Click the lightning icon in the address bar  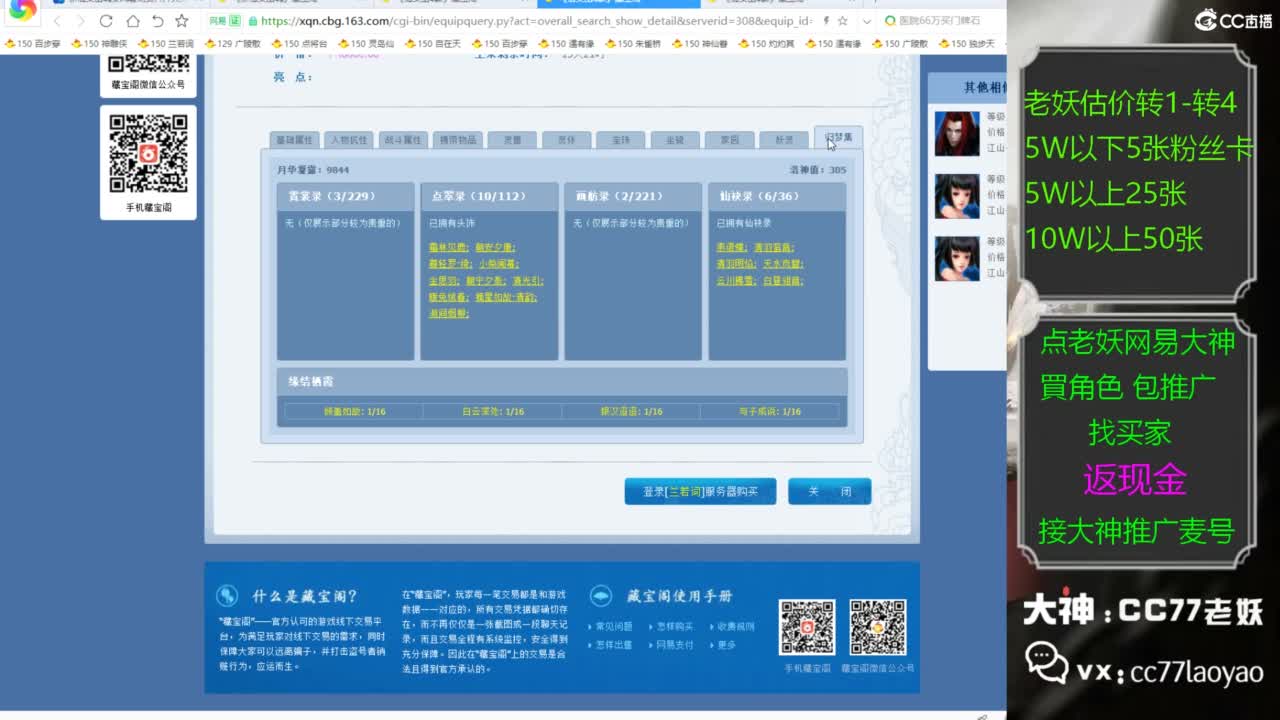(826, 21)
